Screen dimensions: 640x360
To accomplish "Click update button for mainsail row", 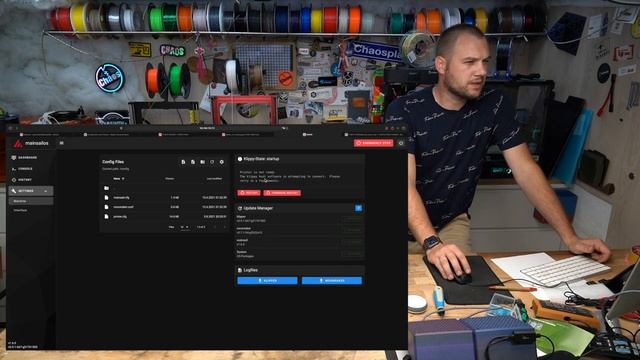I will click(352, 242).
